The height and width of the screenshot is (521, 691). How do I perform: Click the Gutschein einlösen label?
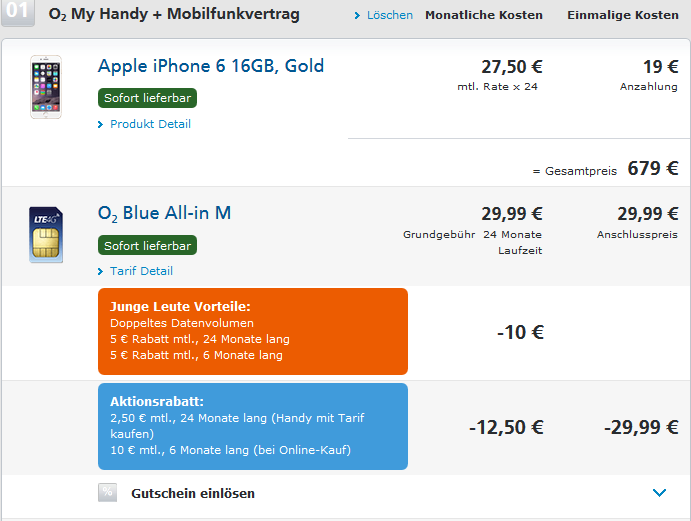[193, 493]
